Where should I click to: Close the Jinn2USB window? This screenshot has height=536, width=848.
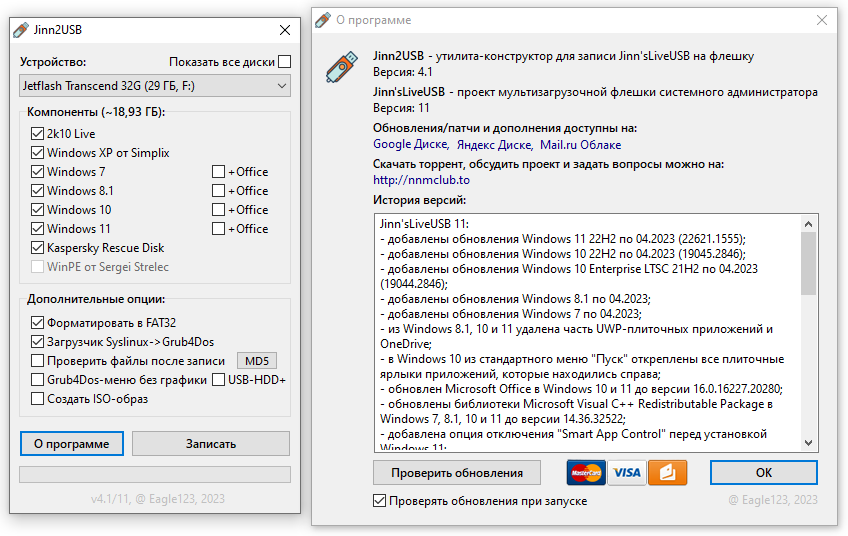(285, 30)
